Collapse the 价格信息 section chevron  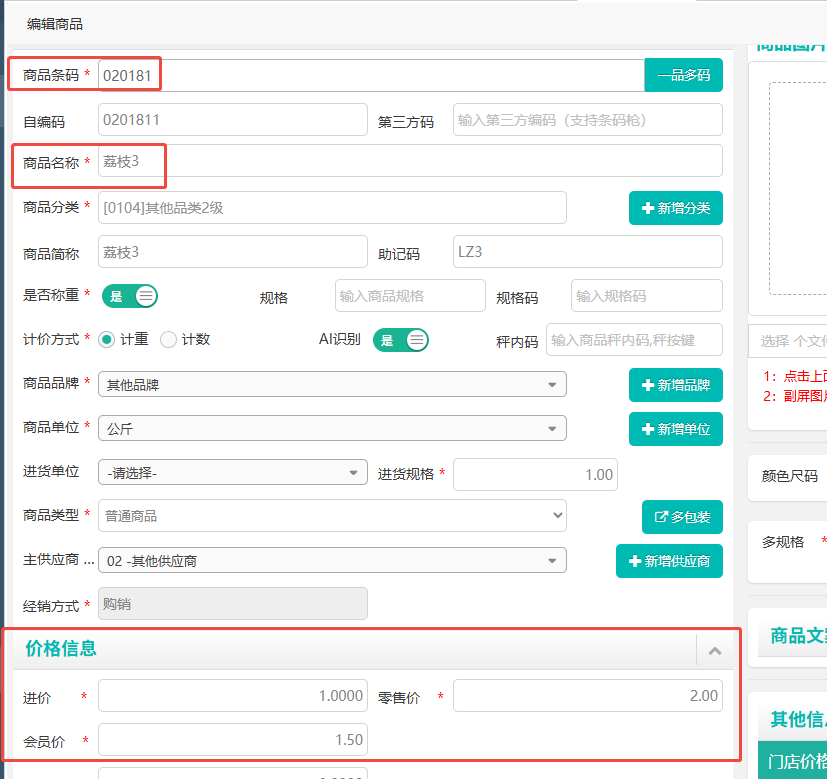point(714,650)
